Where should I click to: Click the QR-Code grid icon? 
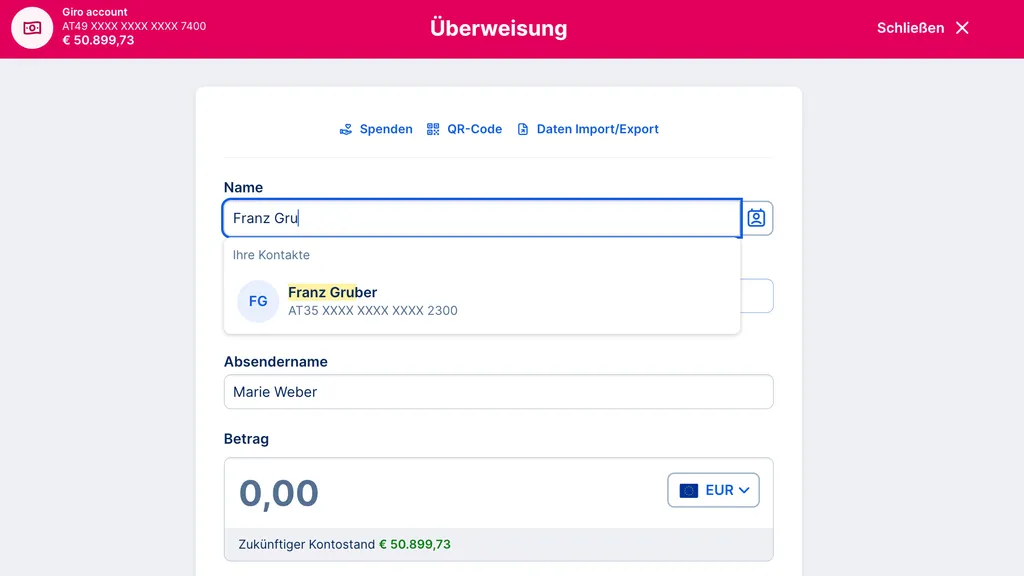(433, 129)
